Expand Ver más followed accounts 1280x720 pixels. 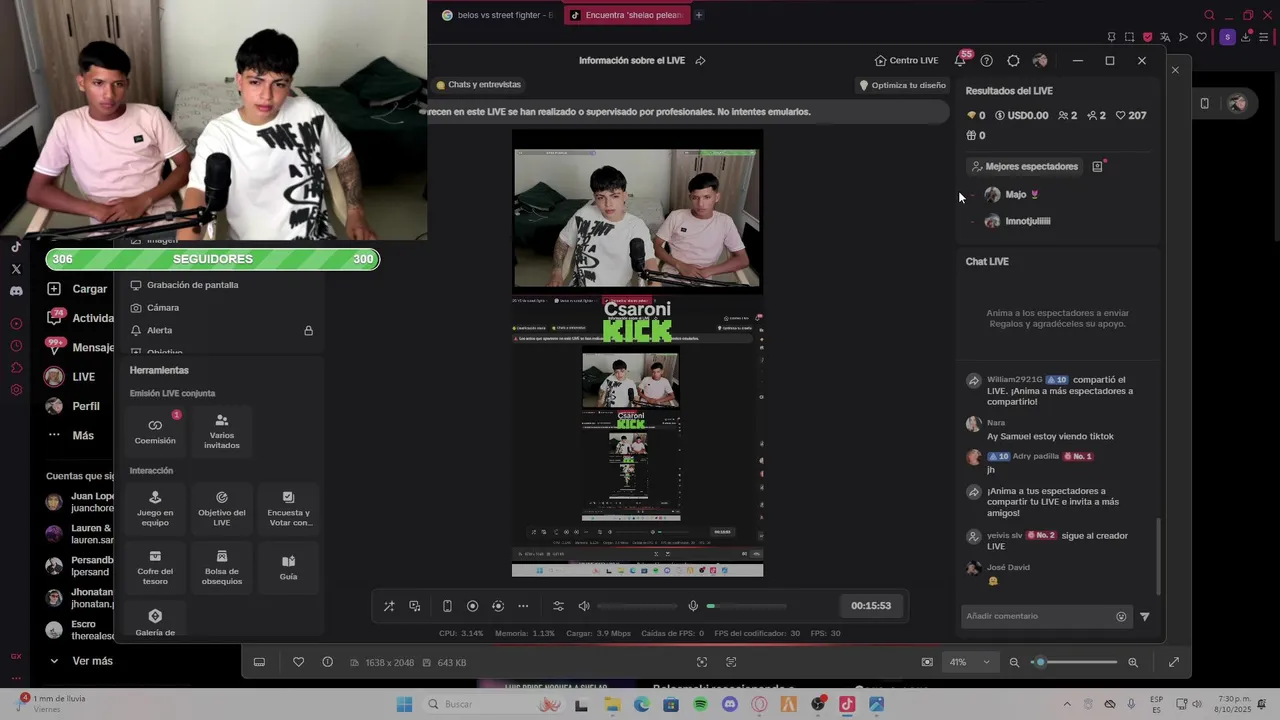point(80,661)
